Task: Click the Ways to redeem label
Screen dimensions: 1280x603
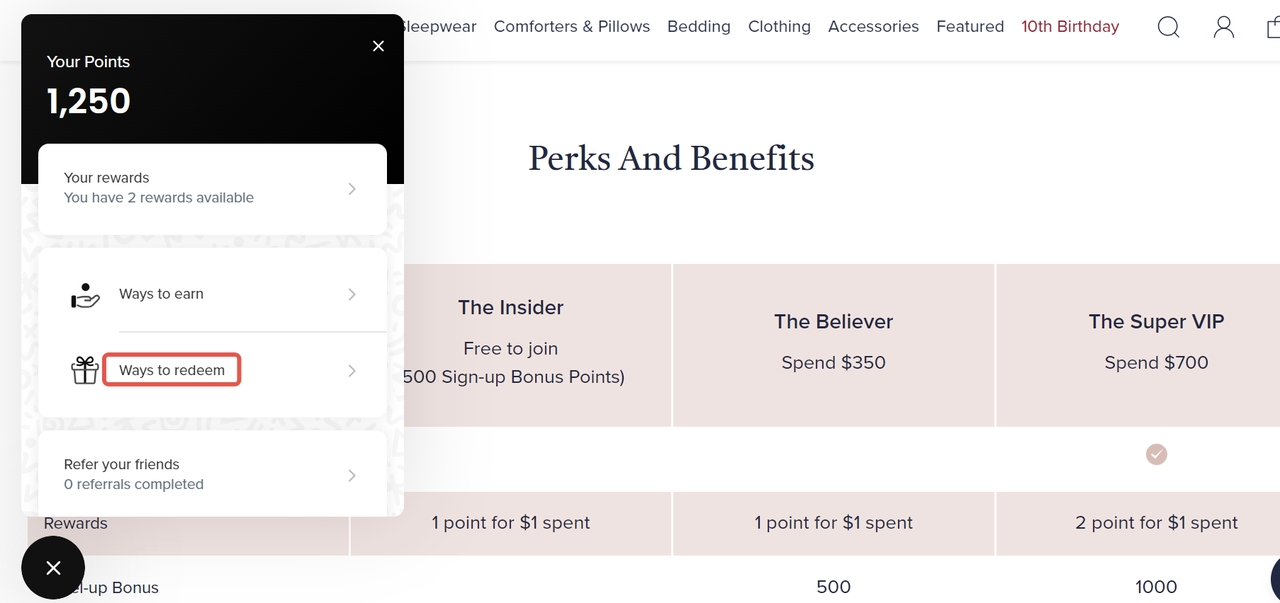Action: pyautogui.click(x=172, y=370)
